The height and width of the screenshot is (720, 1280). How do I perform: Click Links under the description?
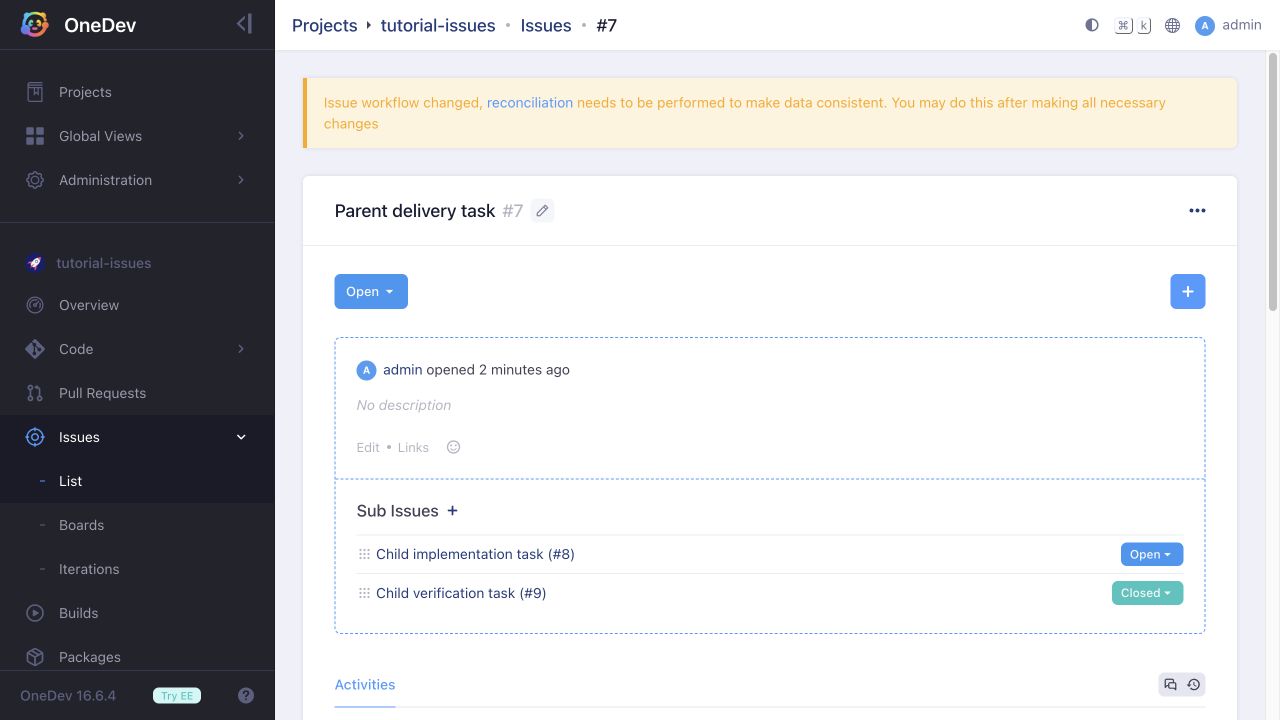click(x=413, y=447)
